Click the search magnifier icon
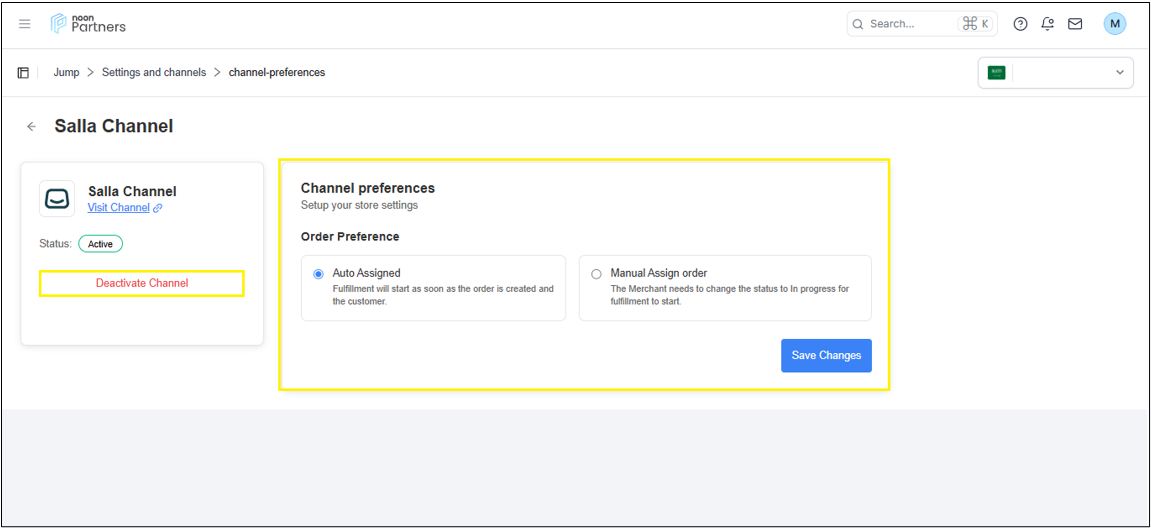Image resolution: width=1151 pixels, height=528 pixels. pos(857,23)
